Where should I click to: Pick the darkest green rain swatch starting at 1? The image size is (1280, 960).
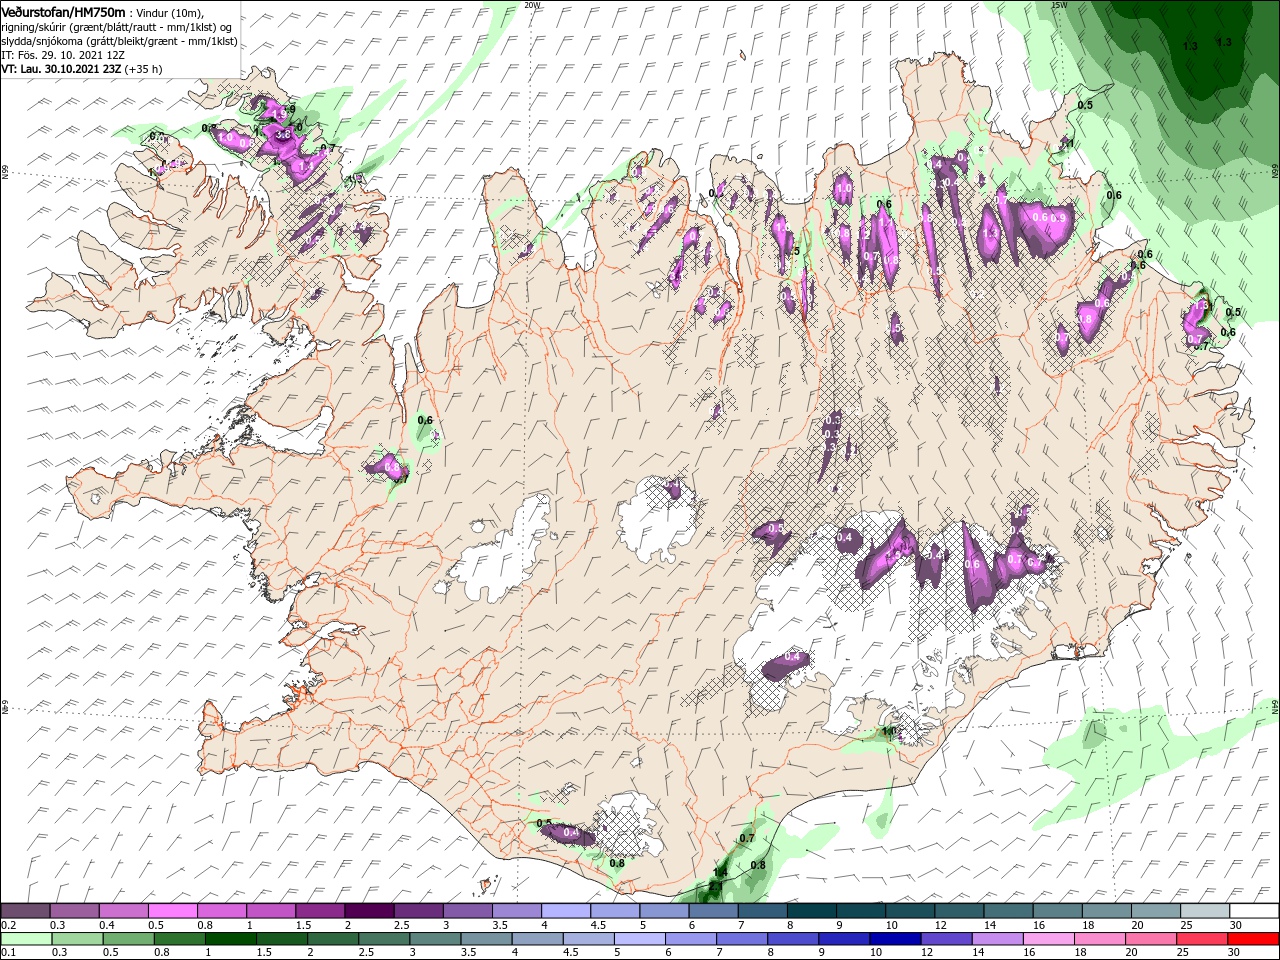point(230,939)
